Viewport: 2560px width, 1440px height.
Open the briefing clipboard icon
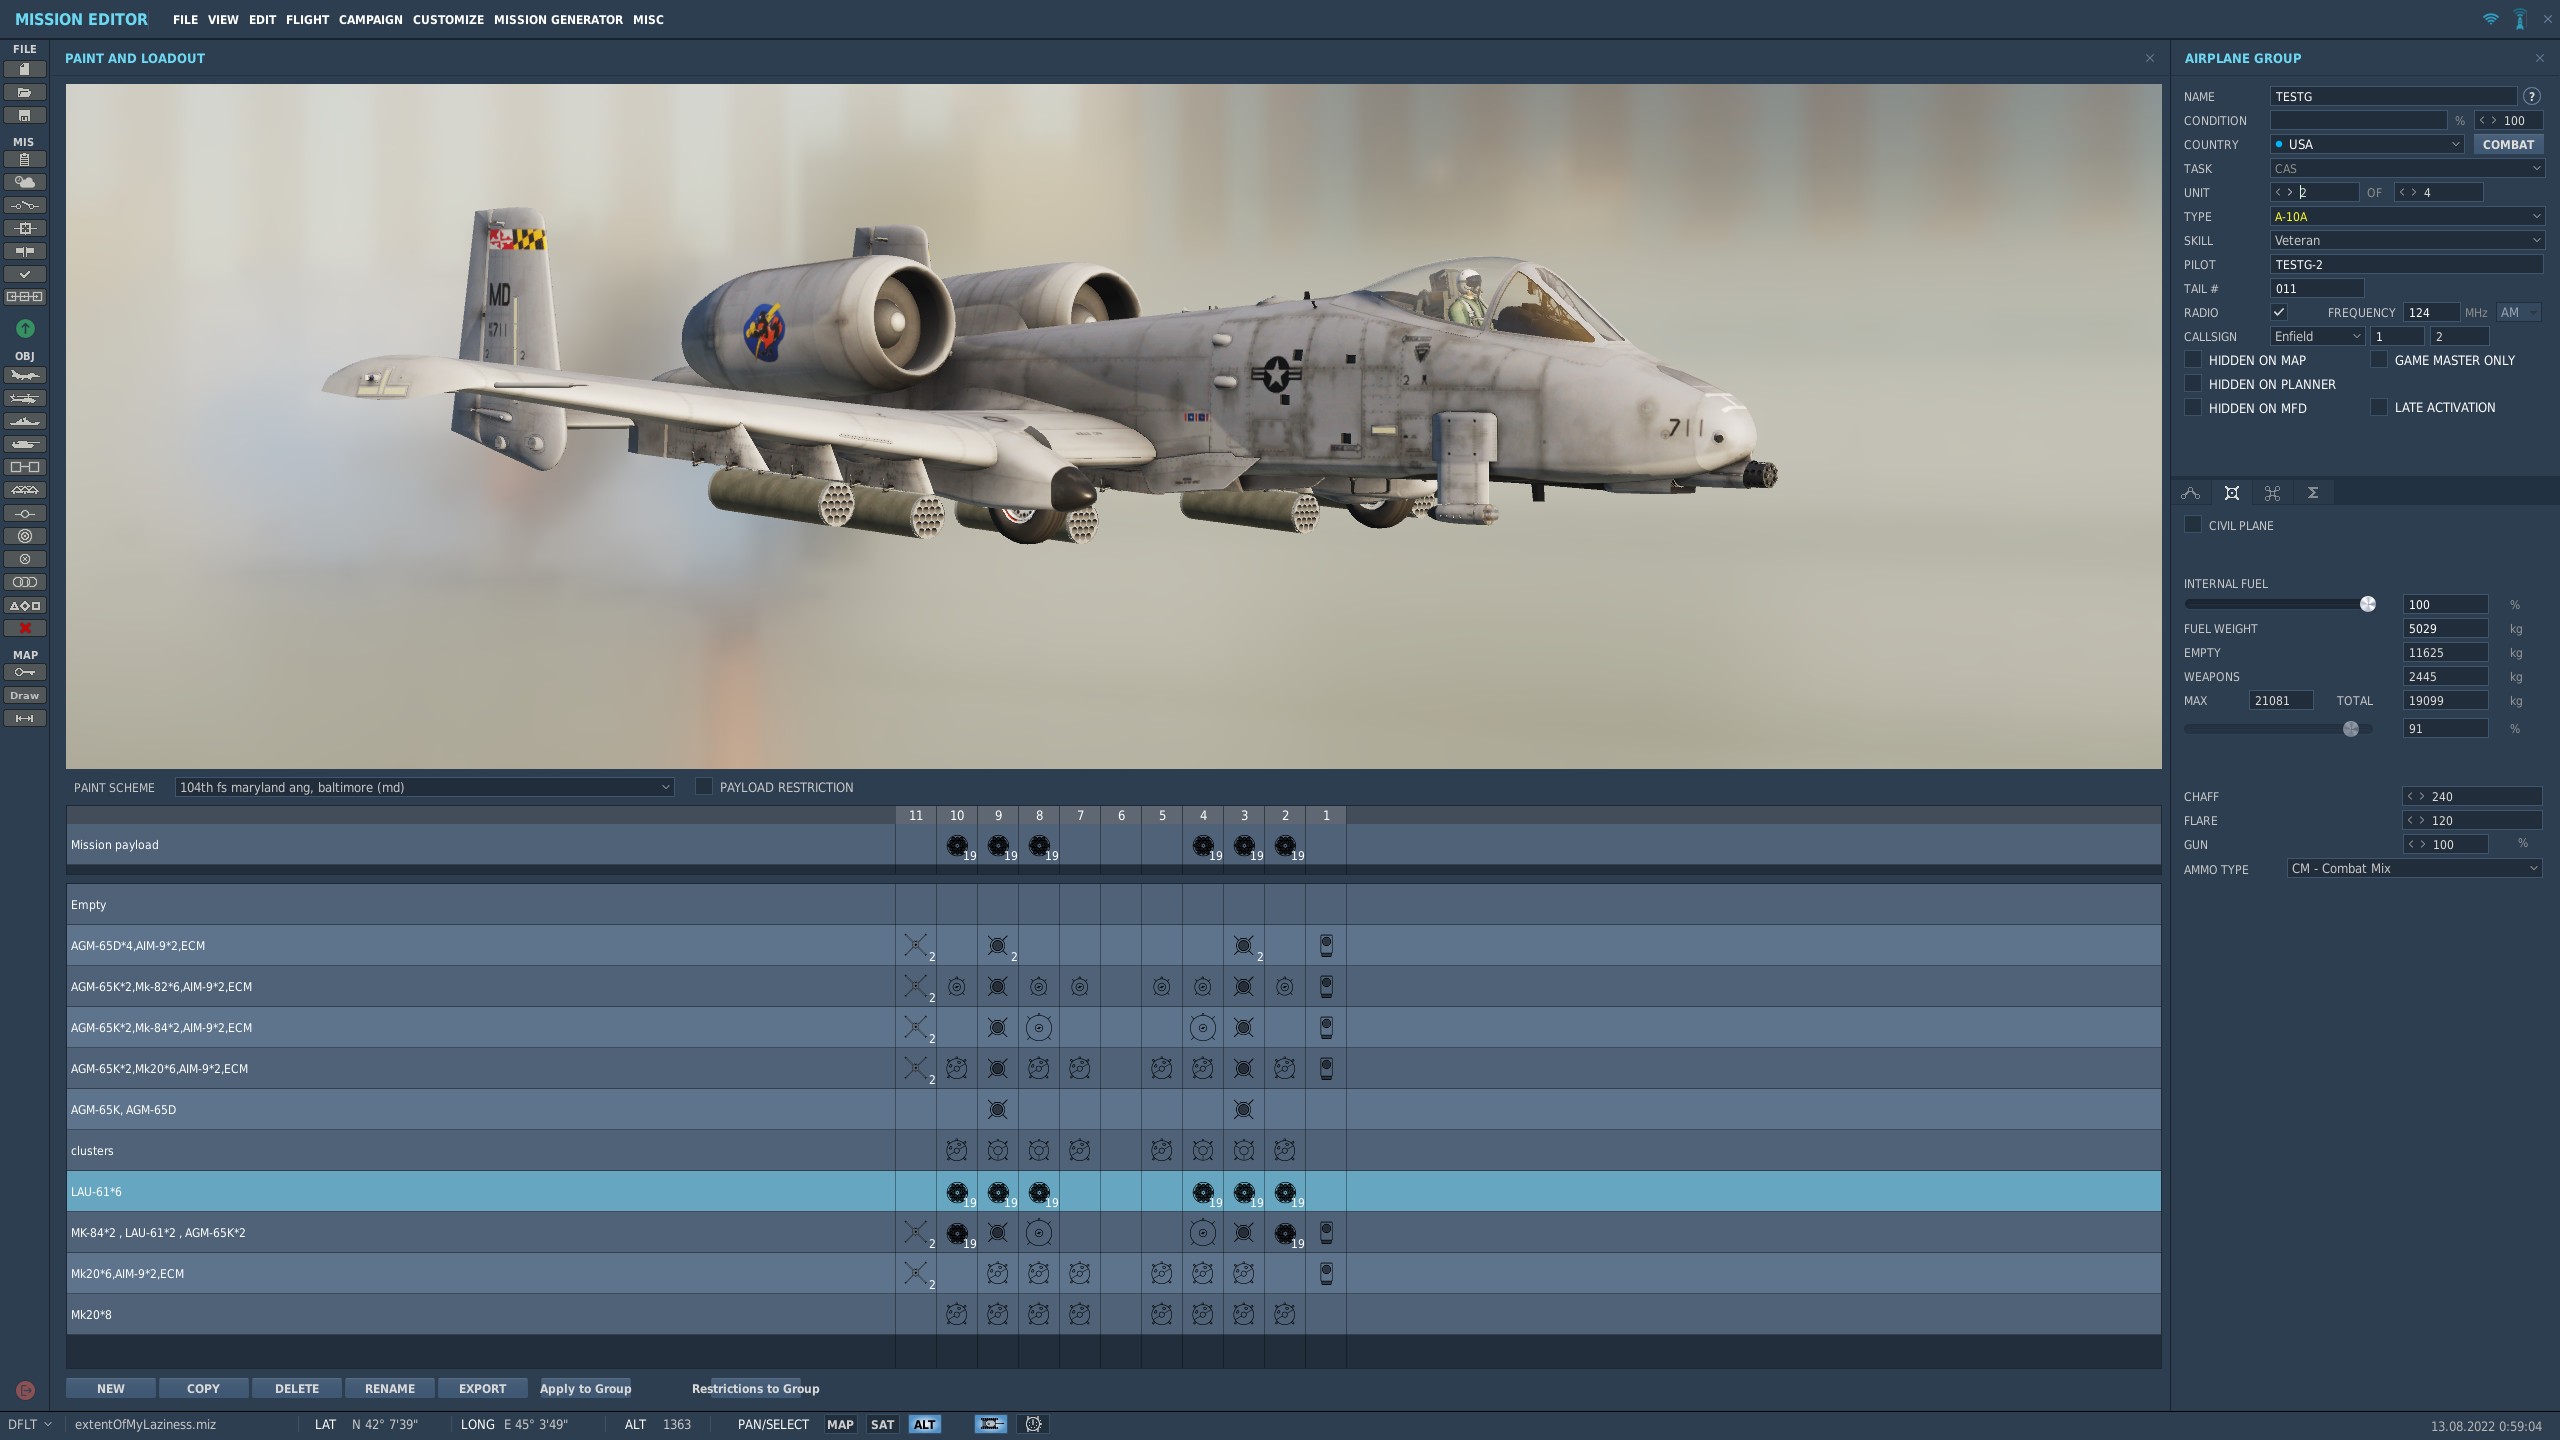25,159
